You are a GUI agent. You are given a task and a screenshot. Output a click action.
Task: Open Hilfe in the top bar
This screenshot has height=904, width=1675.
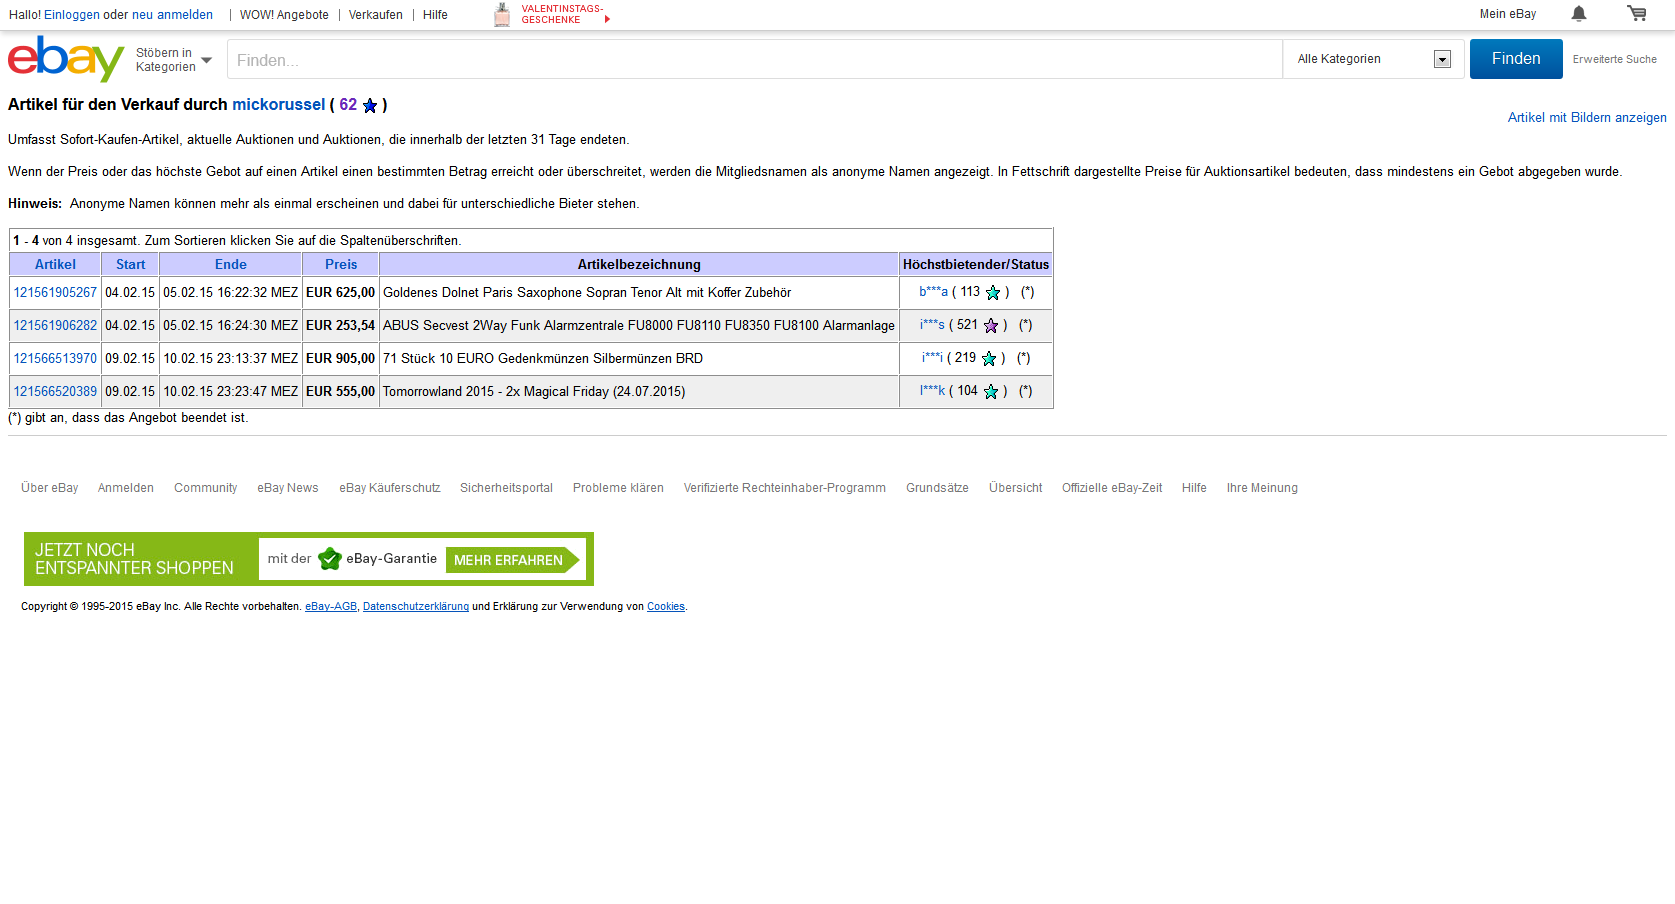[x=435, y=15]
